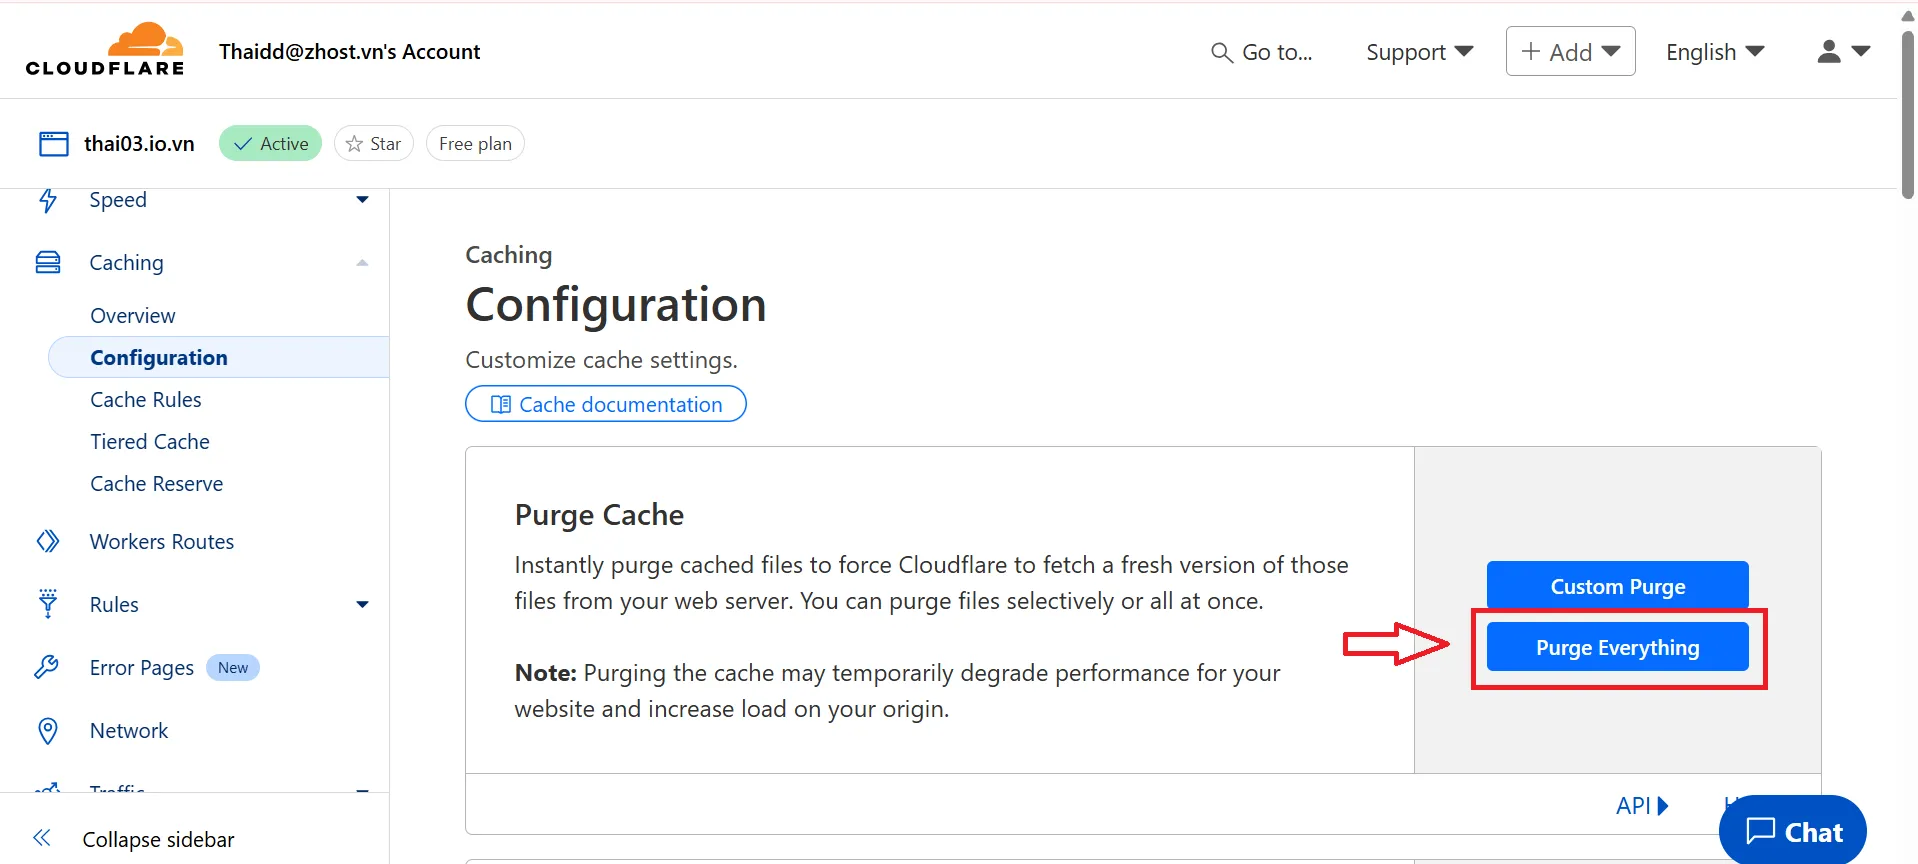Open Cache Rules in the sidebar

pyautogui.click(x=146, y=400)
